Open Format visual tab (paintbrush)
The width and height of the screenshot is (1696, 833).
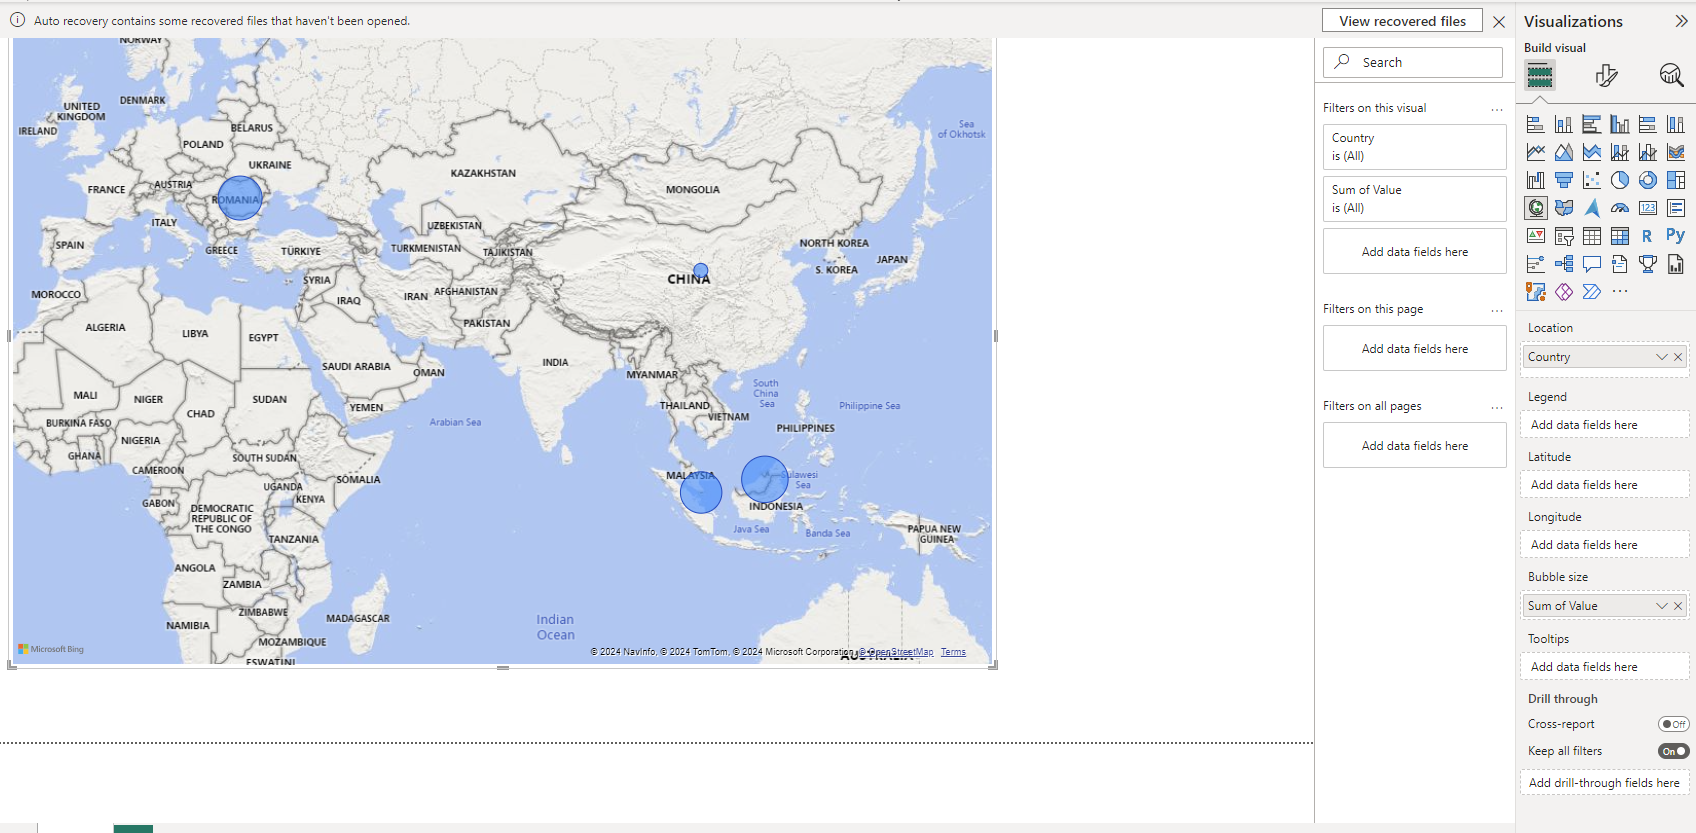[x=1606, y=75]
